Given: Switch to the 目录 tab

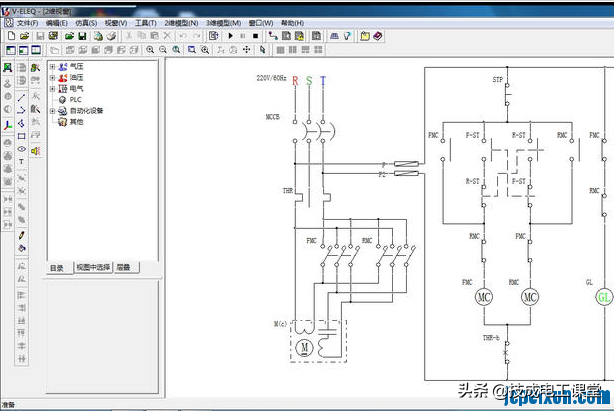Looking at the screenshot, I should pos(57,268).
